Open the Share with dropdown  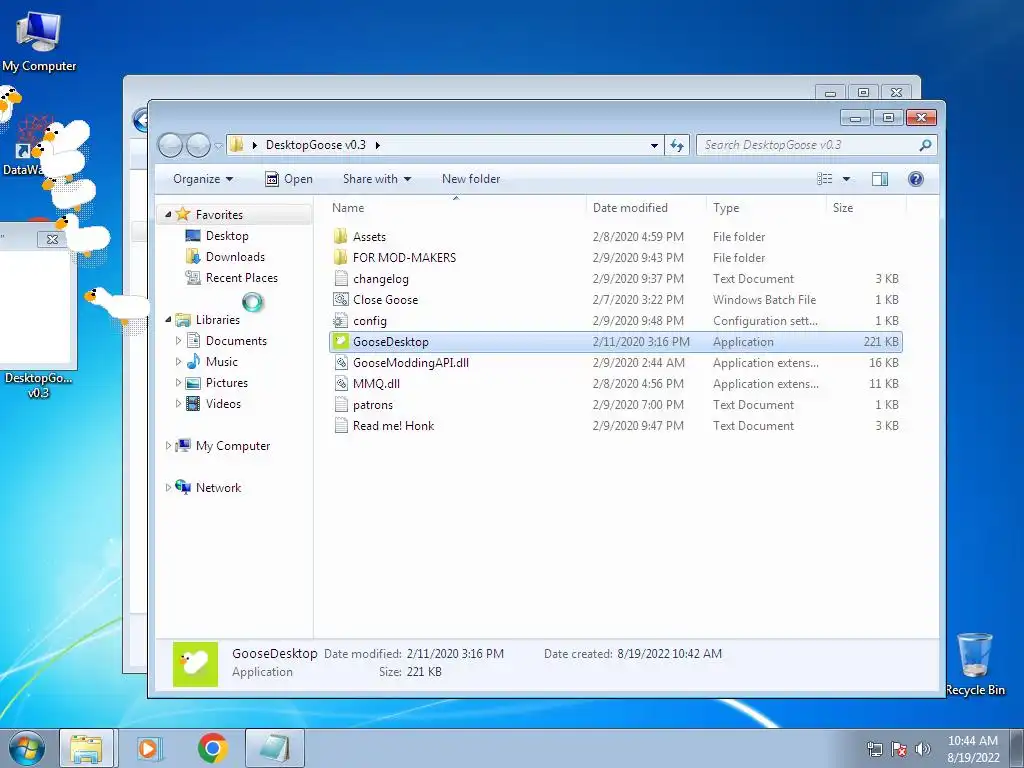[377, 179]
